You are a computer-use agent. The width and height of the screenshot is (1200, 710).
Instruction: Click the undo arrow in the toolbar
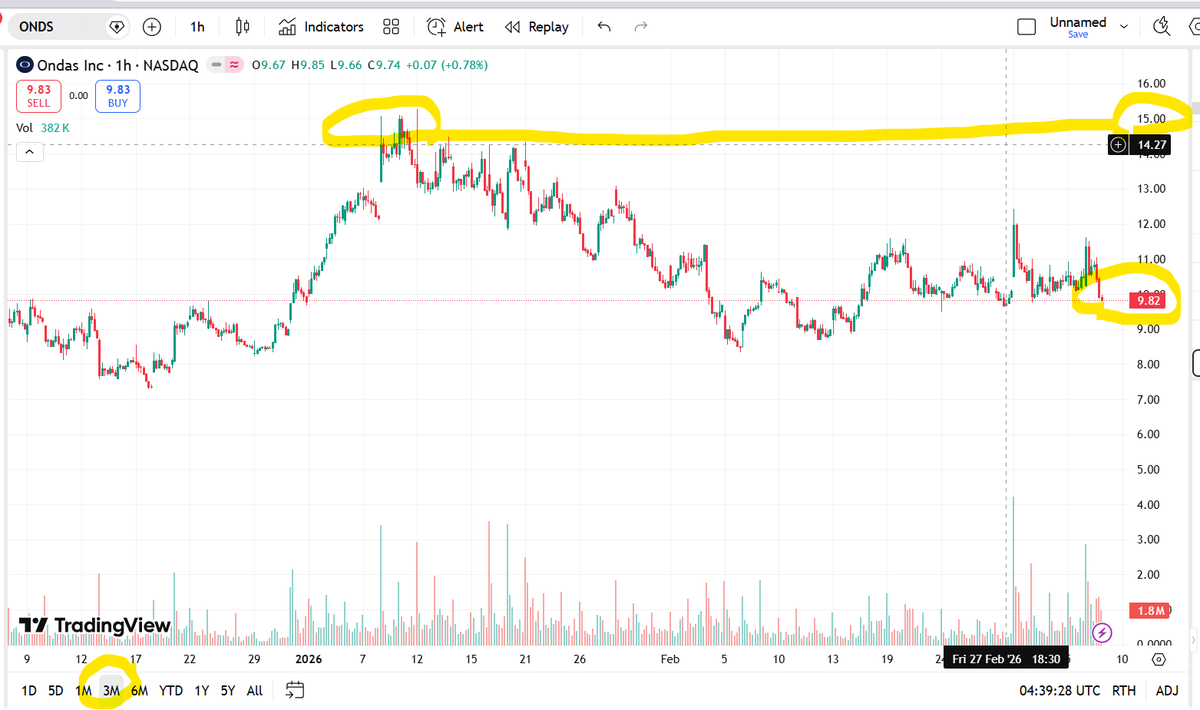coord(604,27)
